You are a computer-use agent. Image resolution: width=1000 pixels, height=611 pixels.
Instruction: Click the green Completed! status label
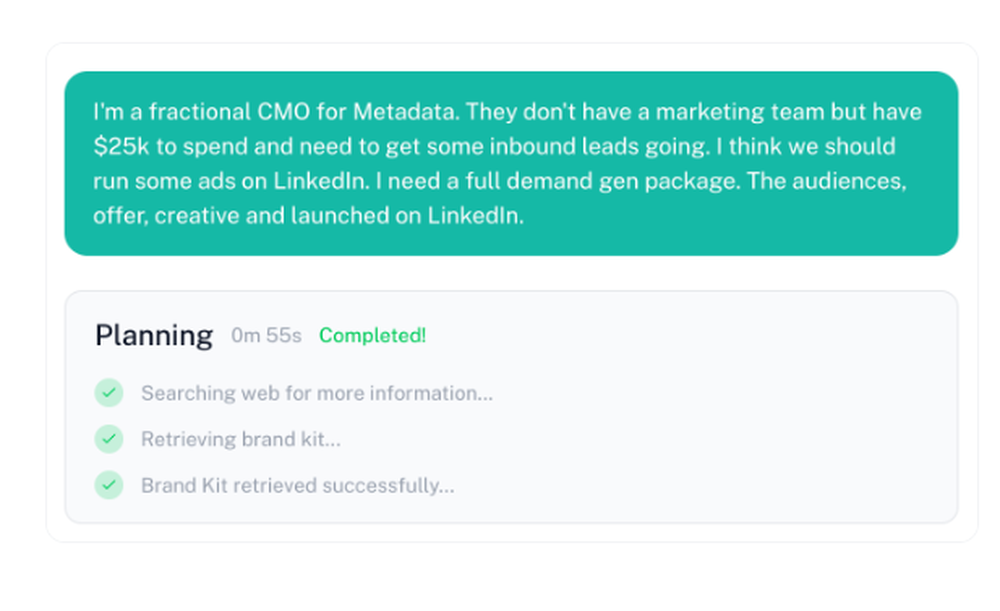point(372,336)
